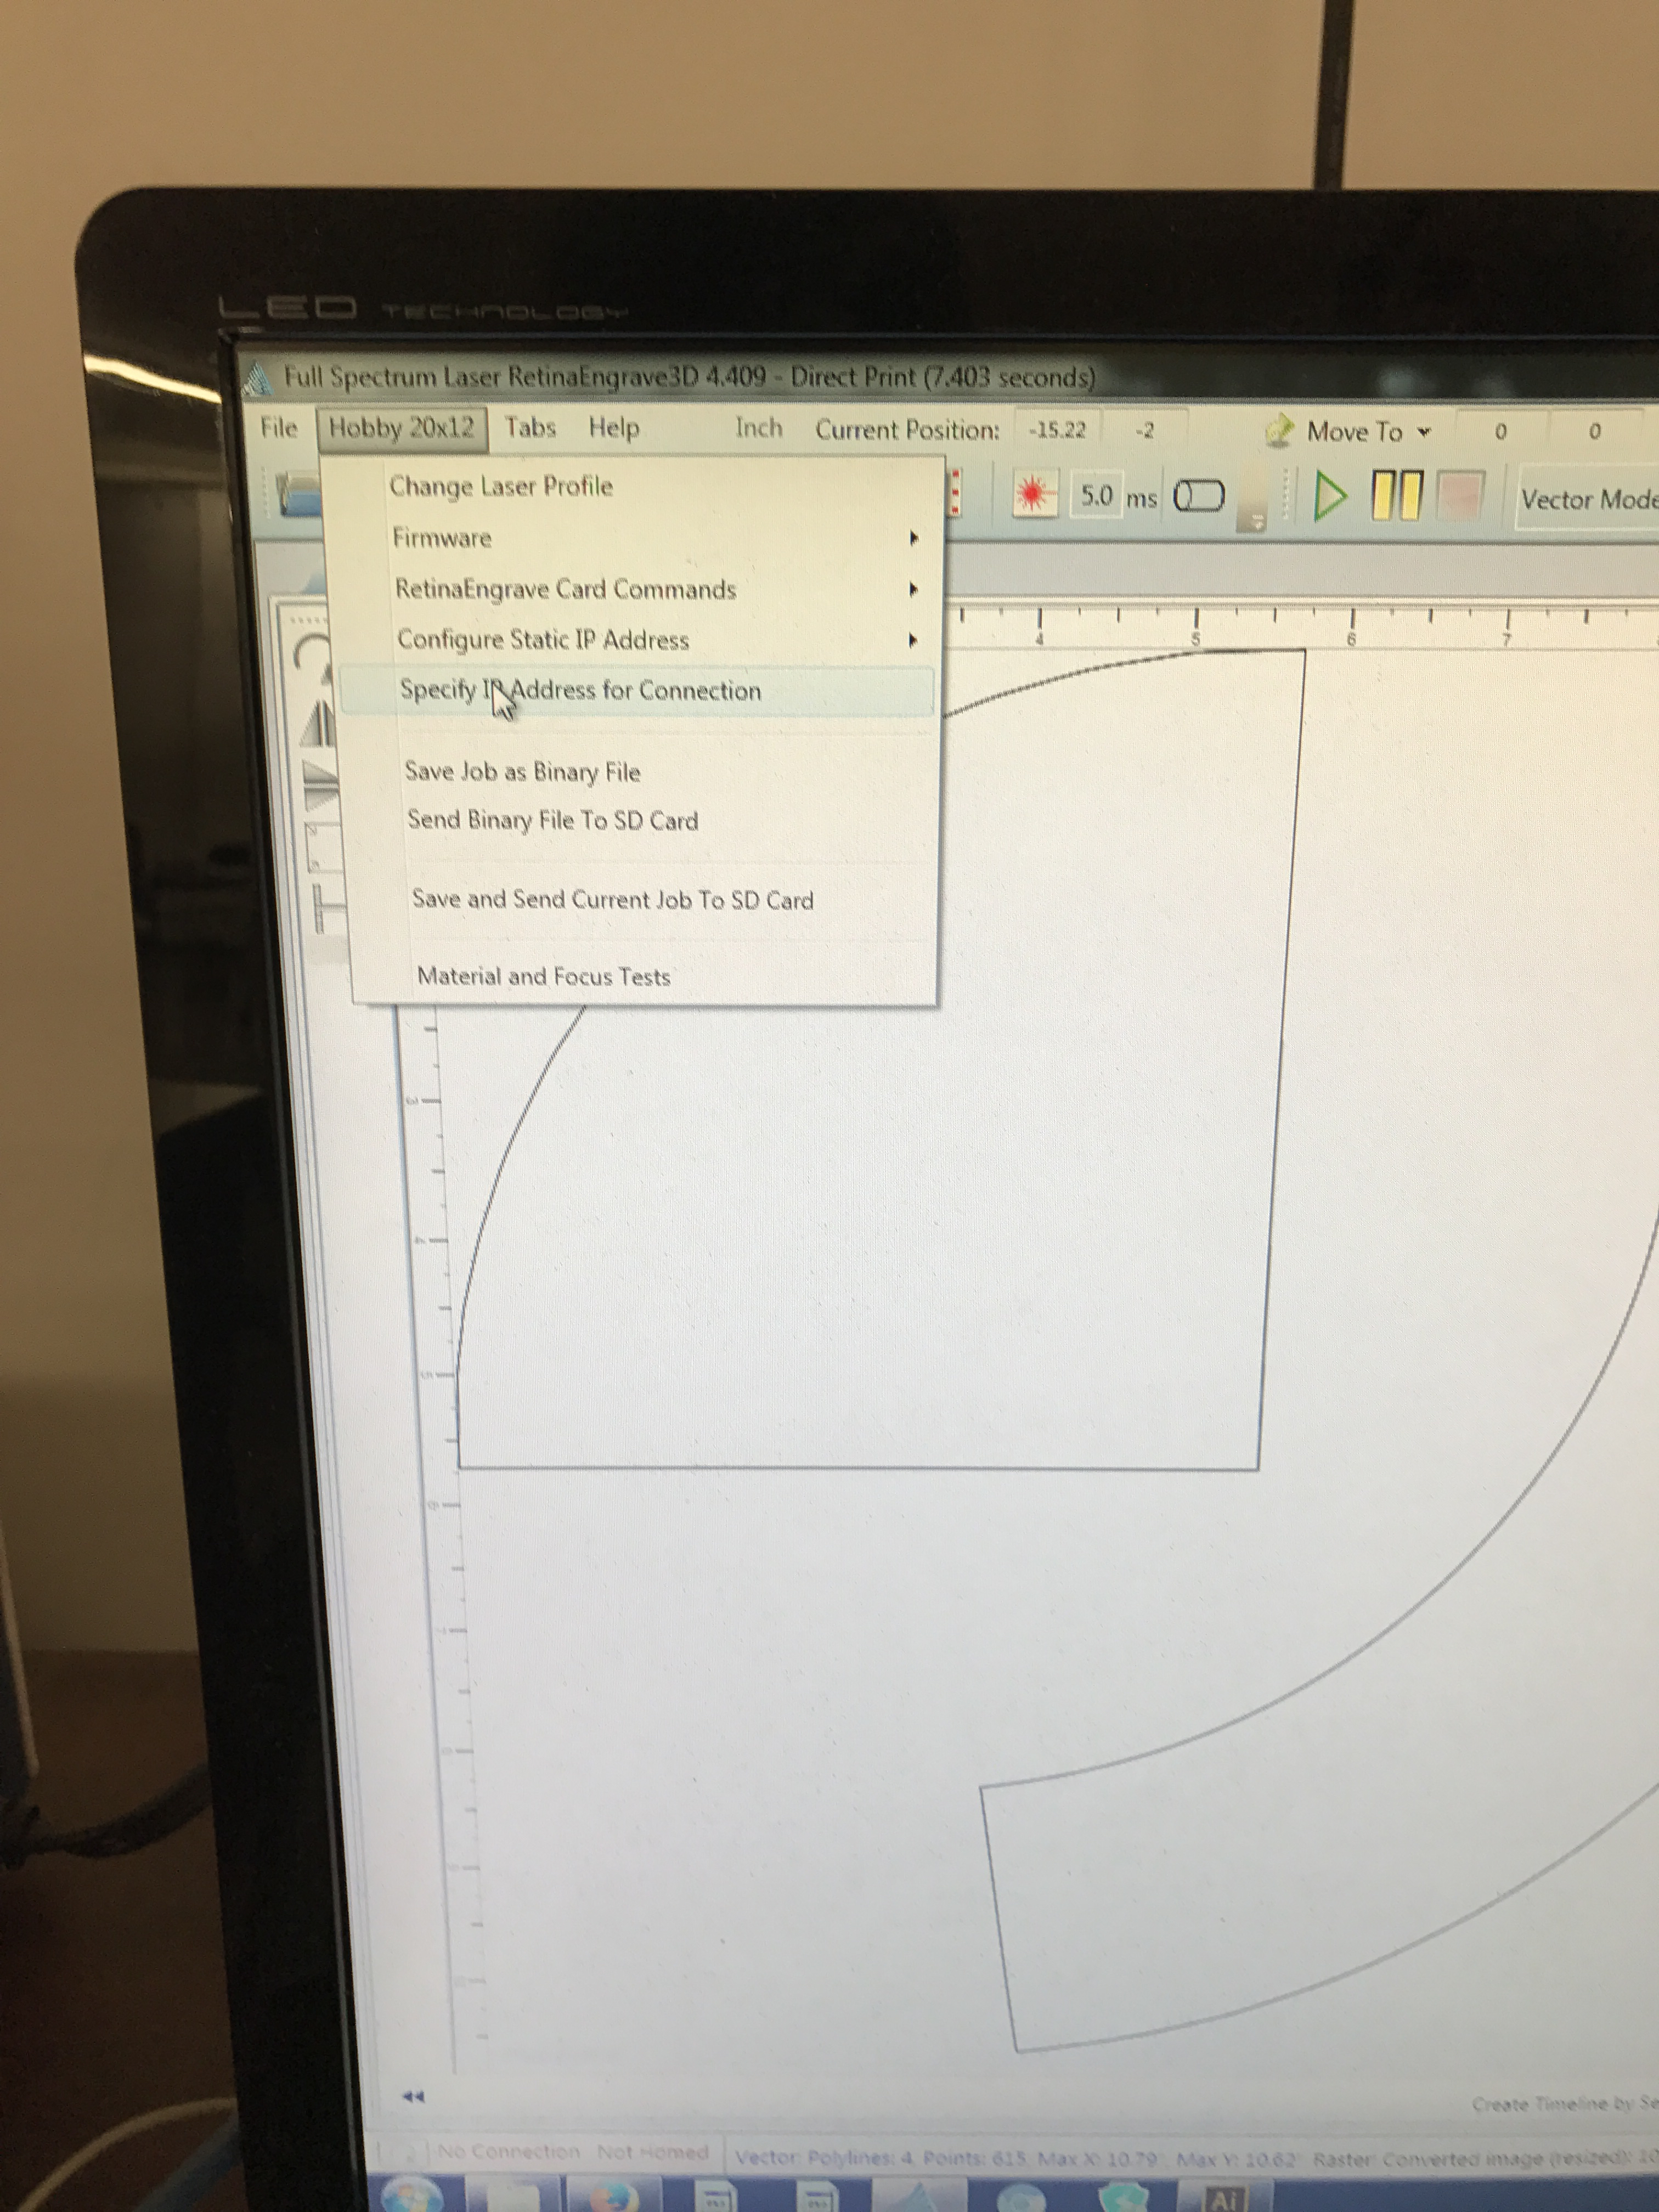Choose Change Laser Profile menu entry
This screenshot has height=2212, width=1659.
(x=501, y=487)
